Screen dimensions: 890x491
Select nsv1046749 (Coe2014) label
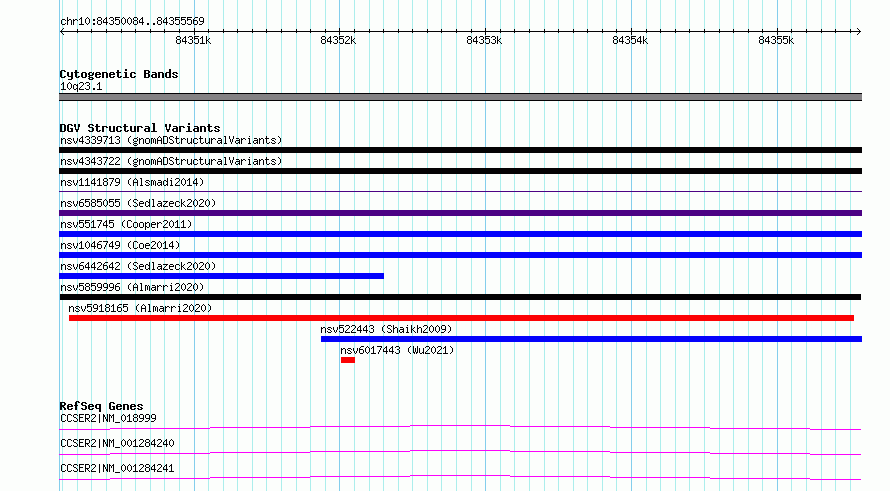[120, 245]
